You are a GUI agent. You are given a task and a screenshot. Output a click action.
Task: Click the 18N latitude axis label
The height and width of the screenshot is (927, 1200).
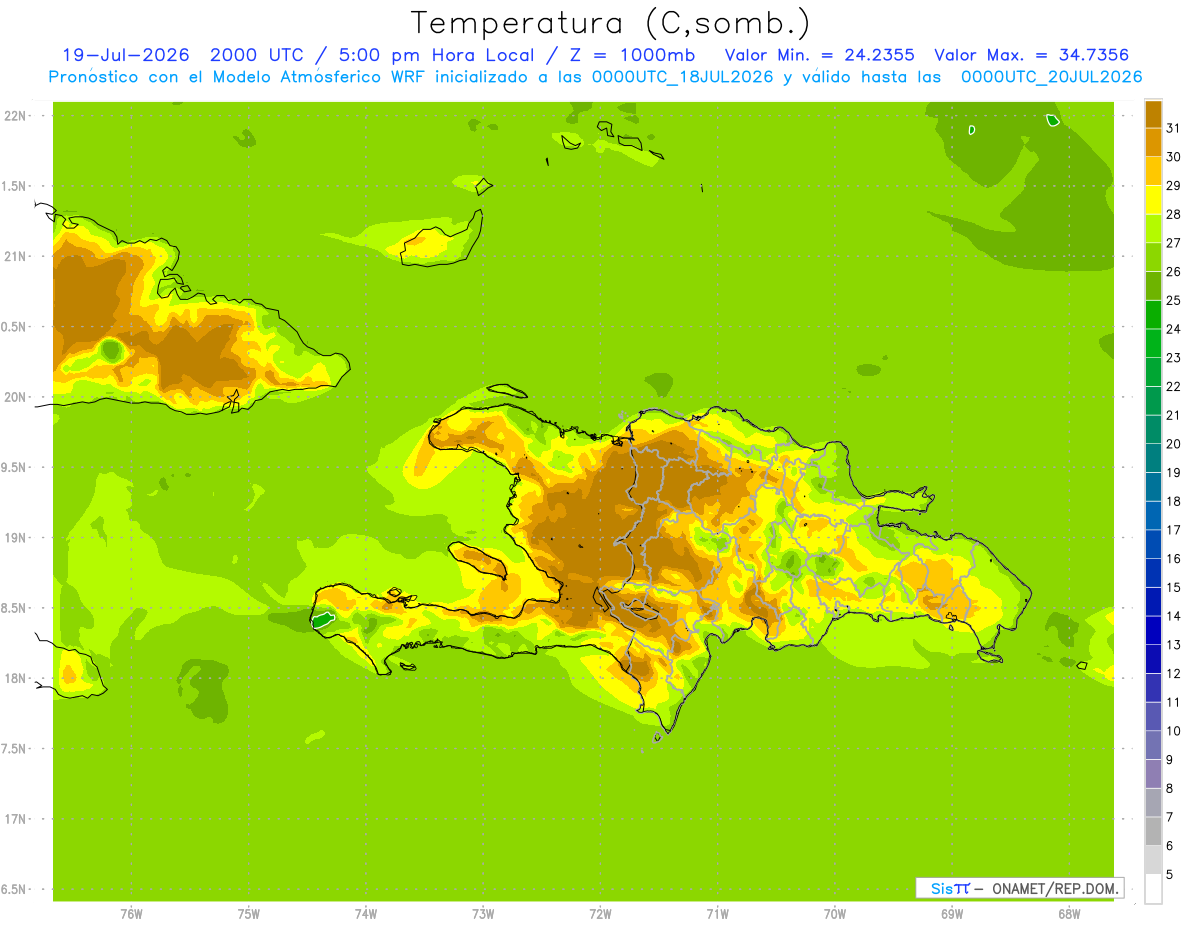16,679
